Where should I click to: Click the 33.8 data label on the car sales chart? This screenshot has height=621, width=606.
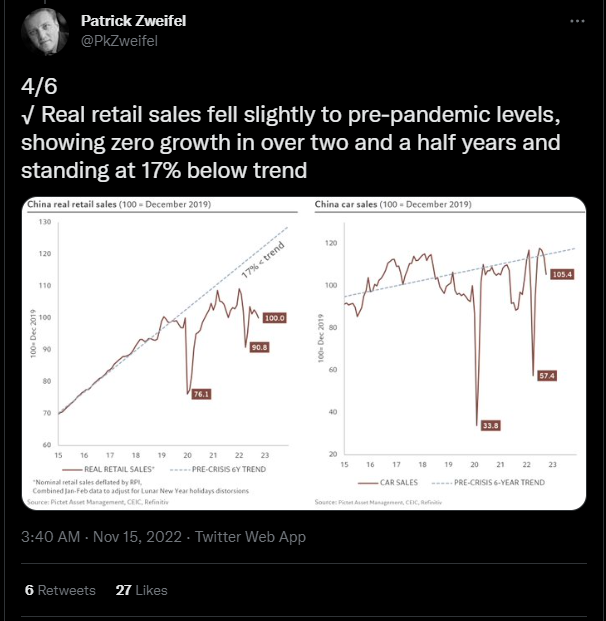491,426
